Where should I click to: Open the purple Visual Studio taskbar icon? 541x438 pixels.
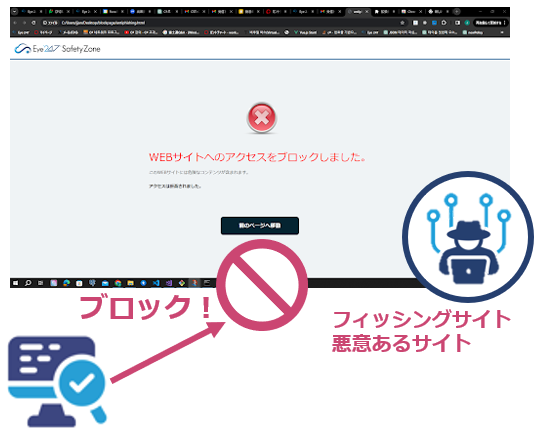tap(169, 283)
